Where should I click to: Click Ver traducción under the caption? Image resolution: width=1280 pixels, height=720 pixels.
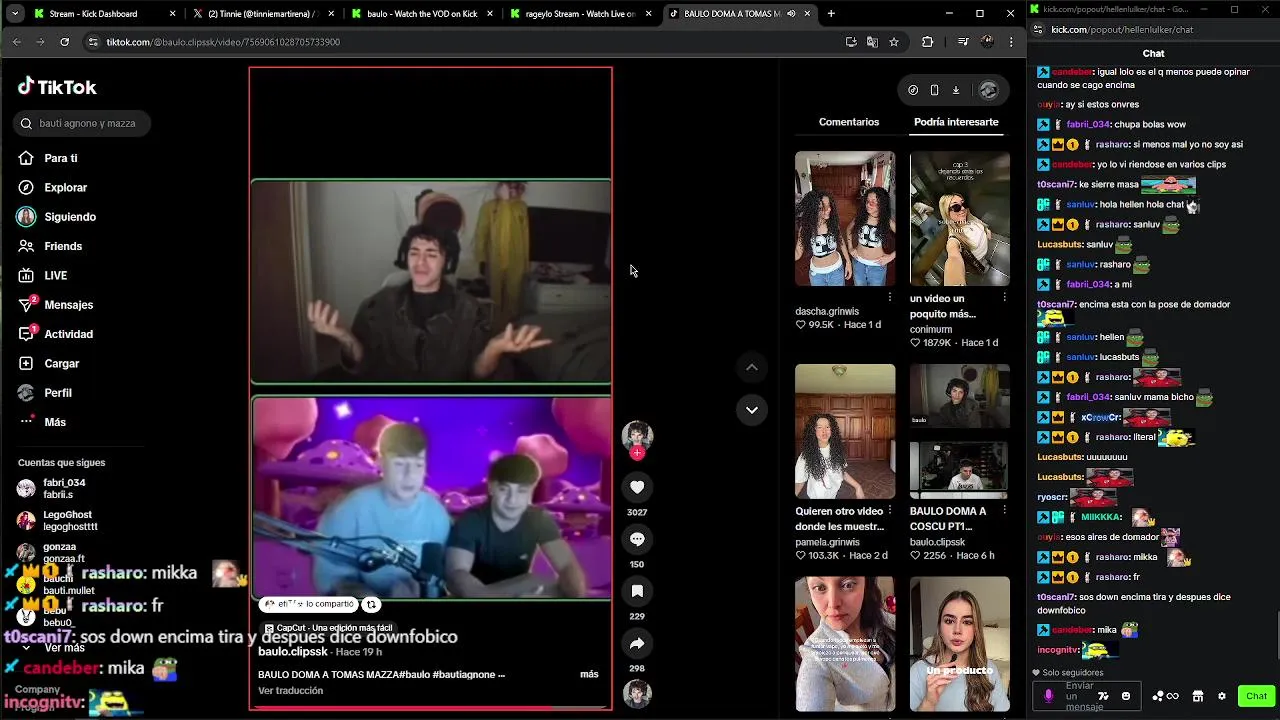290,691
